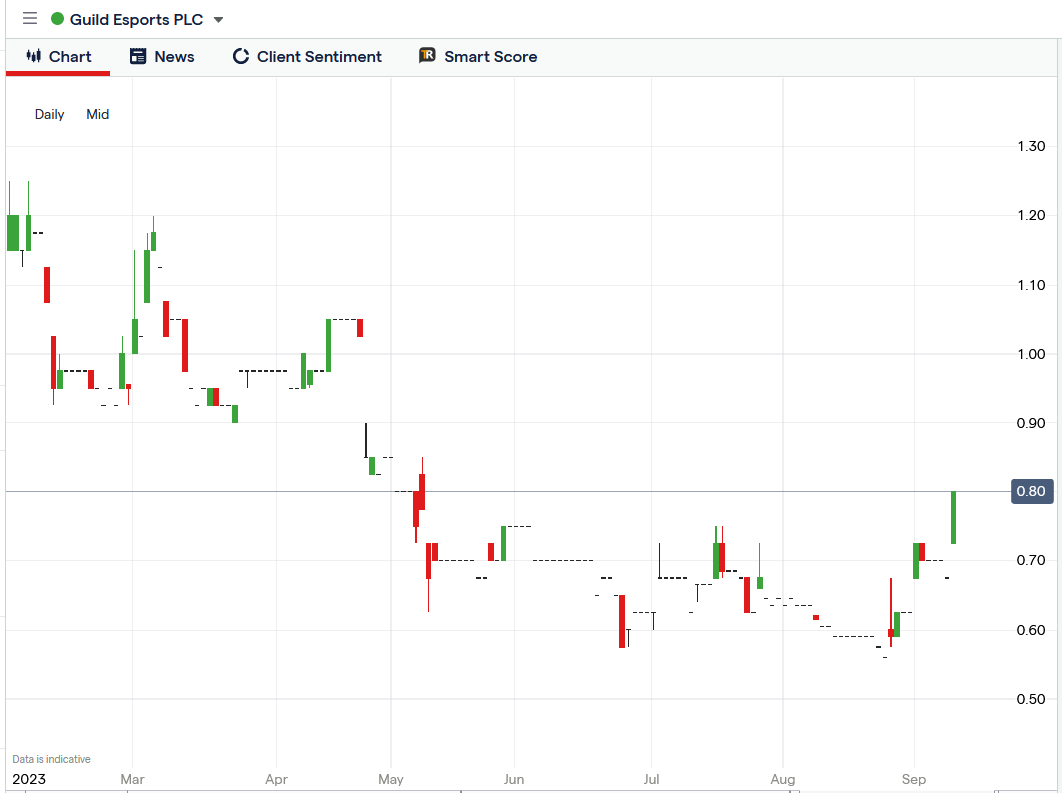Click the May label on time axis

pos(391,779)
